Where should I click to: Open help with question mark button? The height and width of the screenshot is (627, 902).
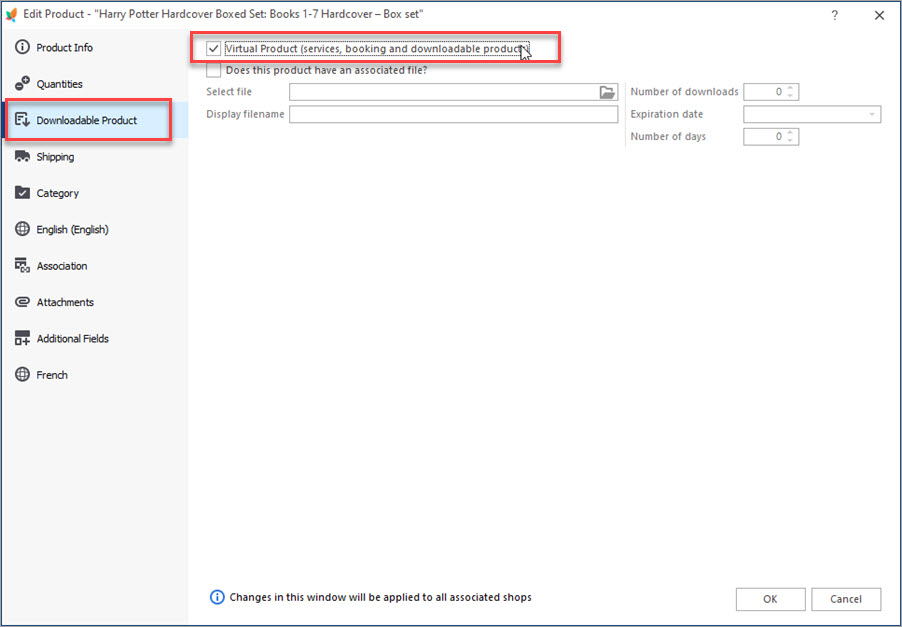tap(834, 16)
